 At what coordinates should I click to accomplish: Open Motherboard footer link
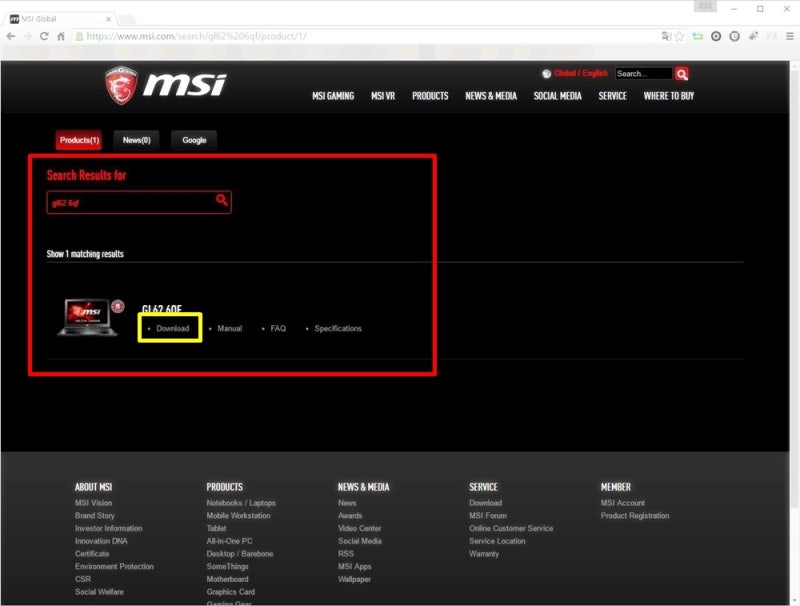[228, 579]
